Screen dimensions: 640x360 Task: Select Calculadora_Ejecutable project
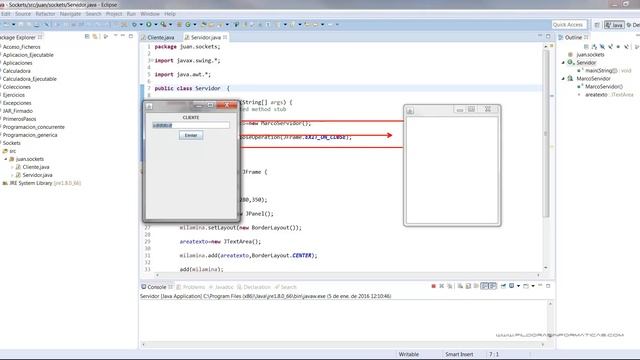click(29, 79)
